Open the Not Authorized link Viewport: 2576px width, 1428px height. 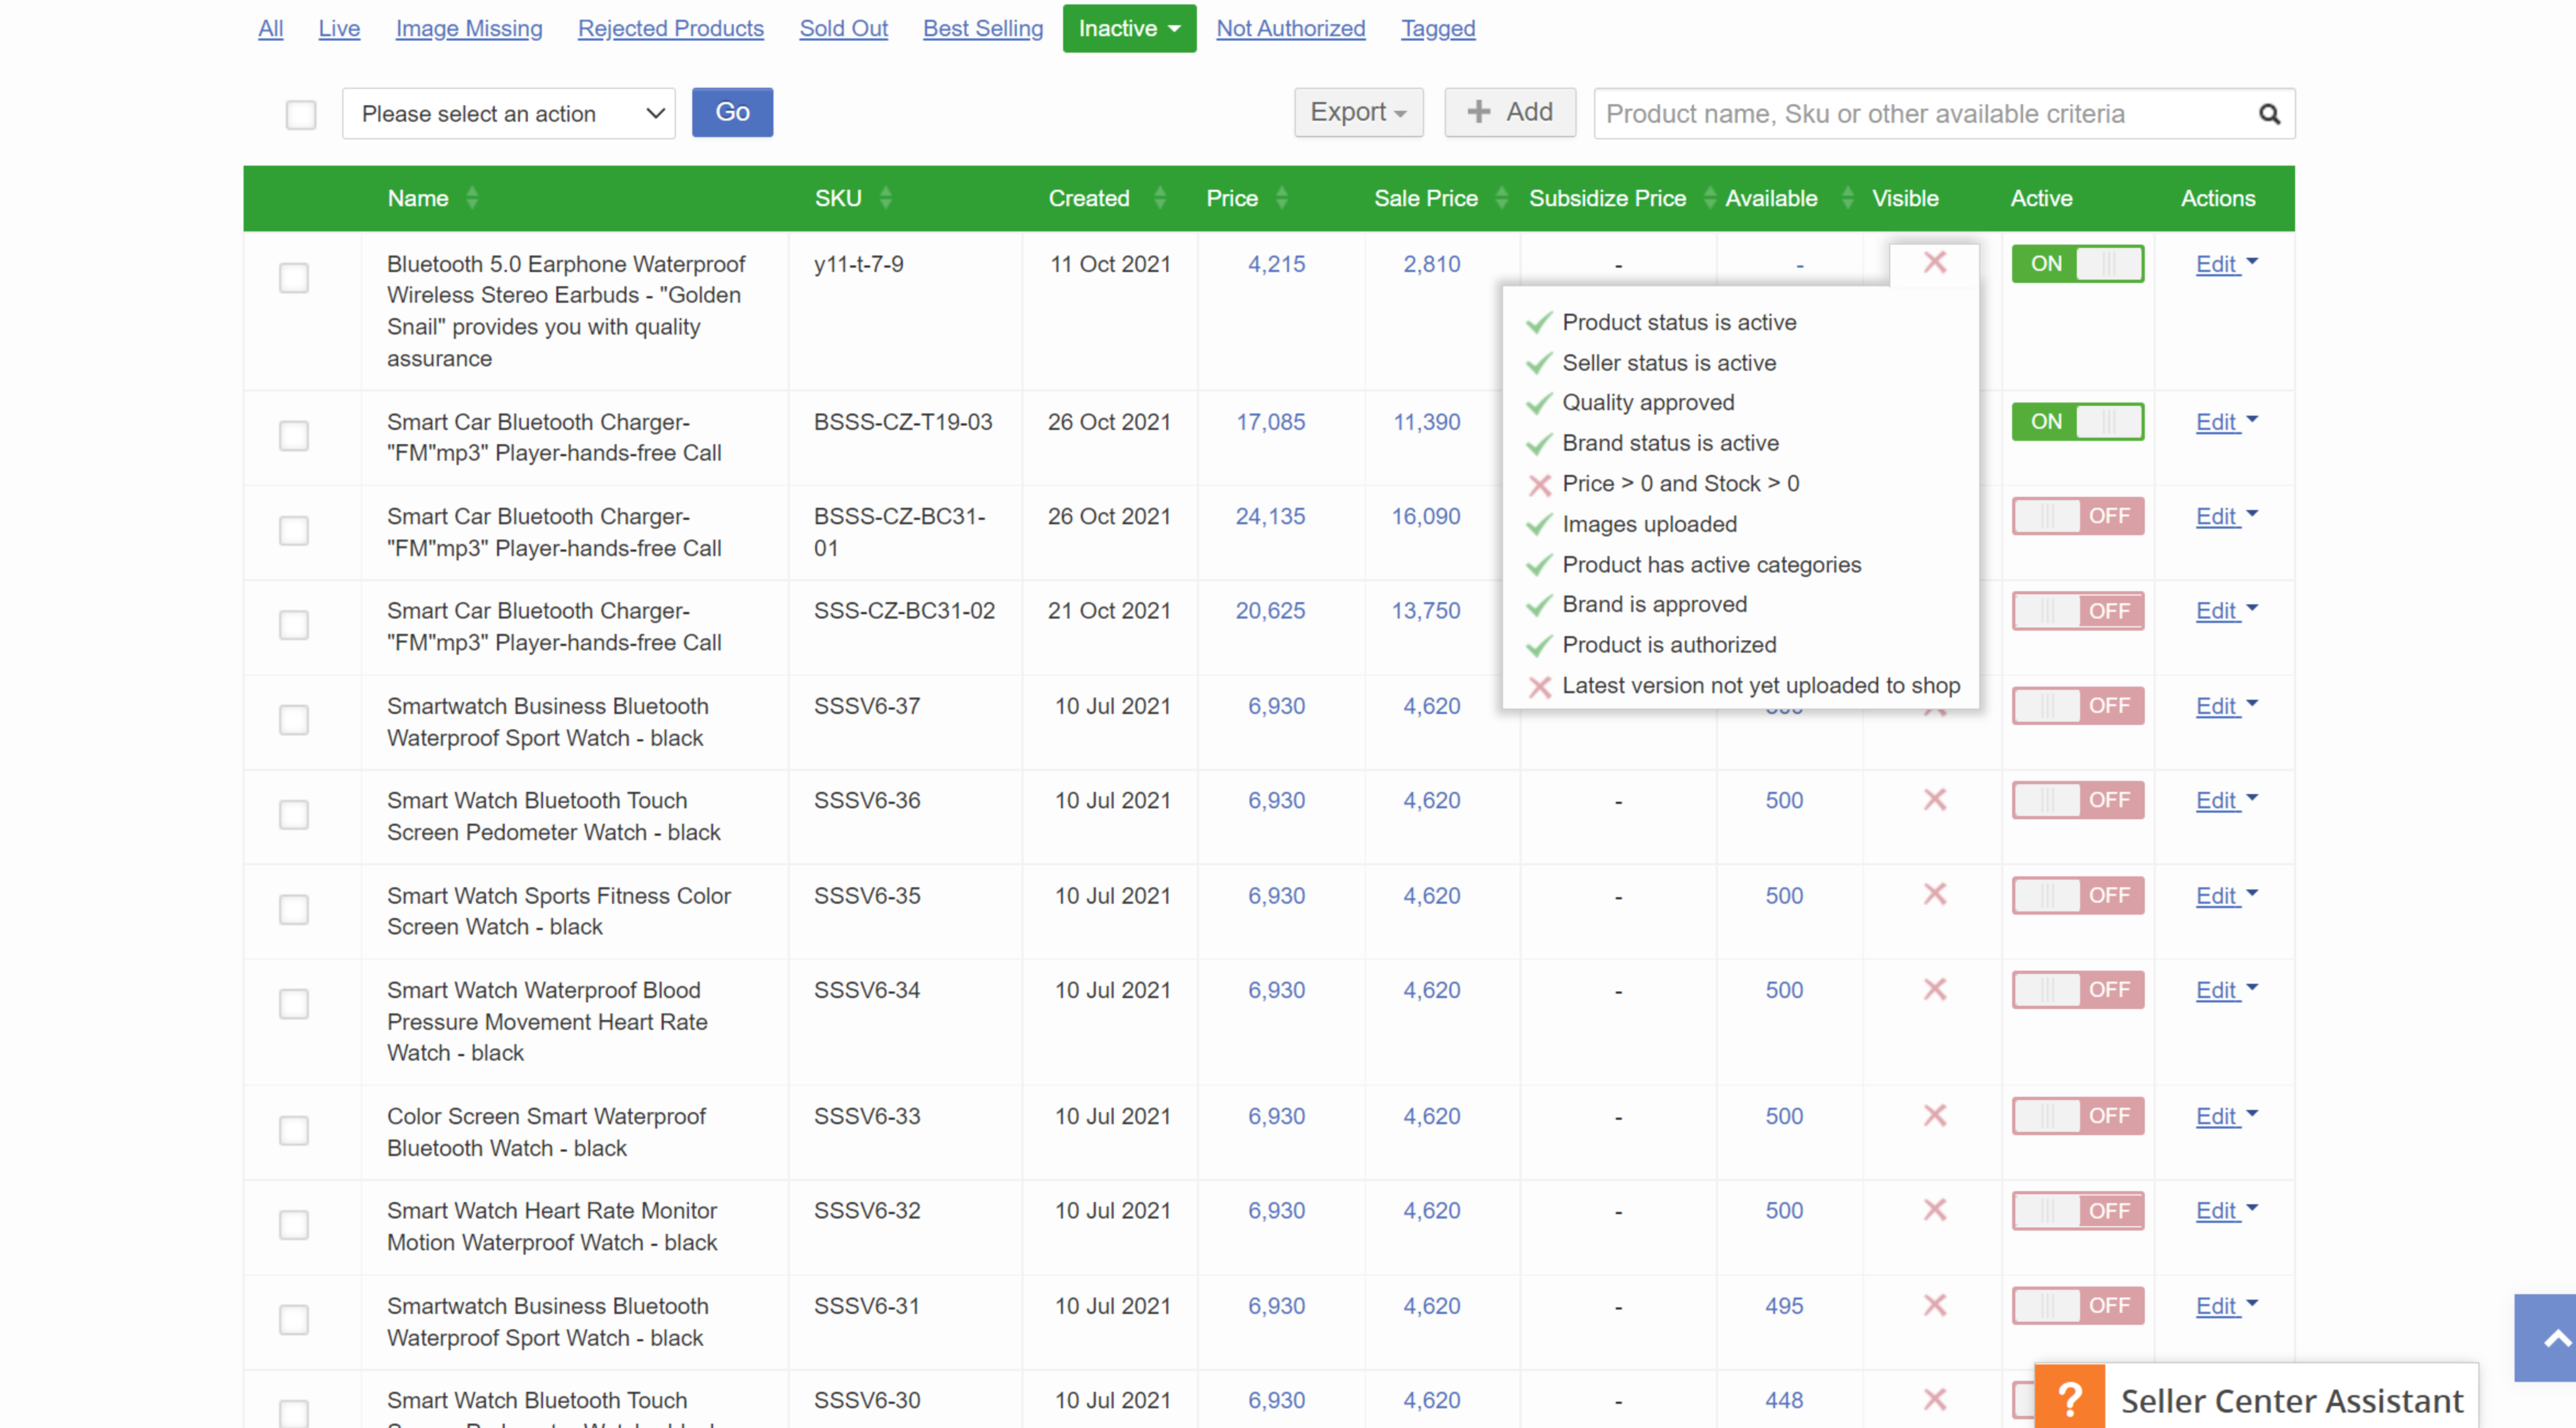pos(1290,28)
